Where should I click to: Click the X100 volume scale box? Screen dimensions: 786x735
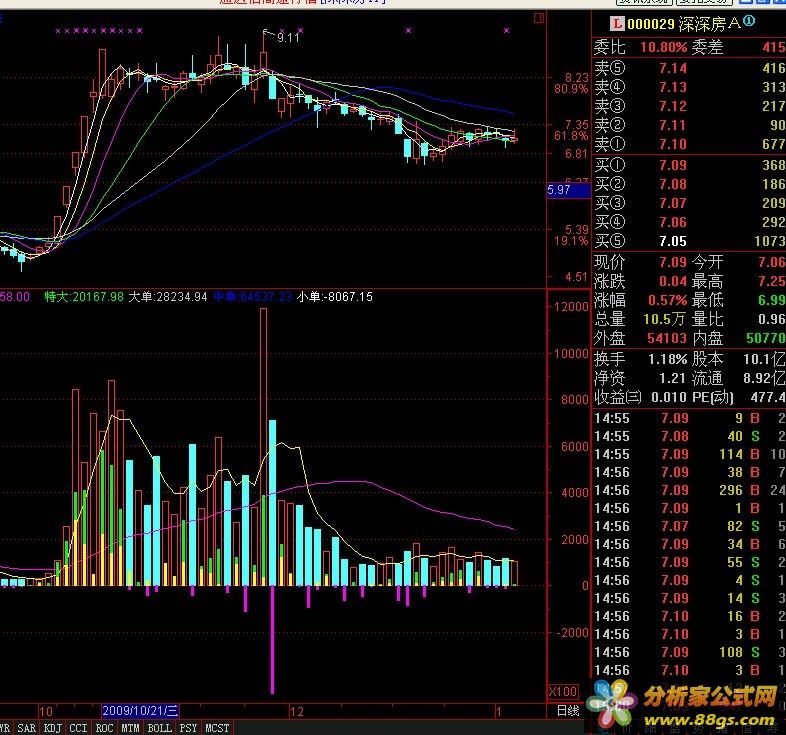(x=562, y=692)
